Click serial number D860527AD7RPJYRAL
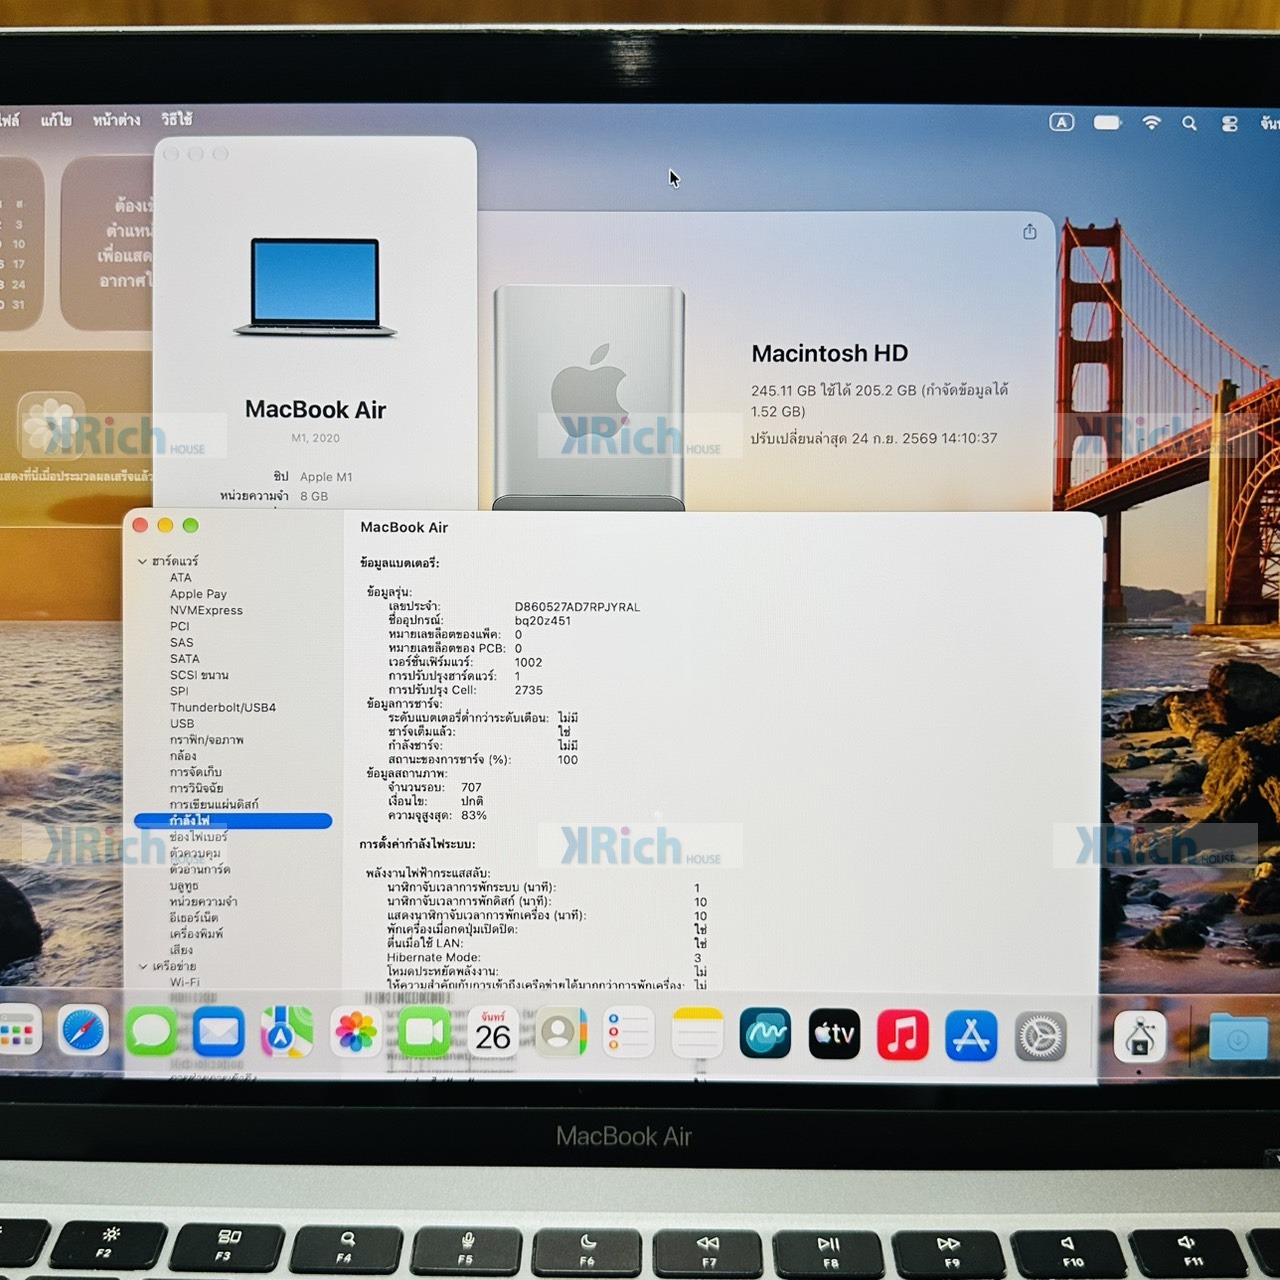Image resolution: width=1280 pixels, height=1280 pixels. [577, 607]
